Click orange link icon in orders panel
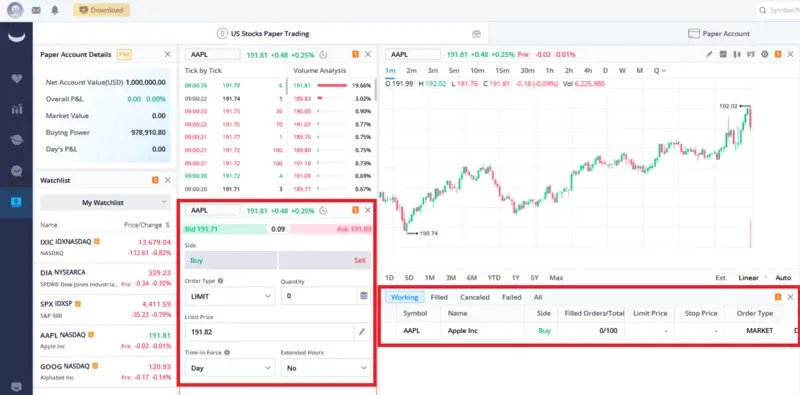The height and width of the screenshot is (395, 800). pos(778,297)
